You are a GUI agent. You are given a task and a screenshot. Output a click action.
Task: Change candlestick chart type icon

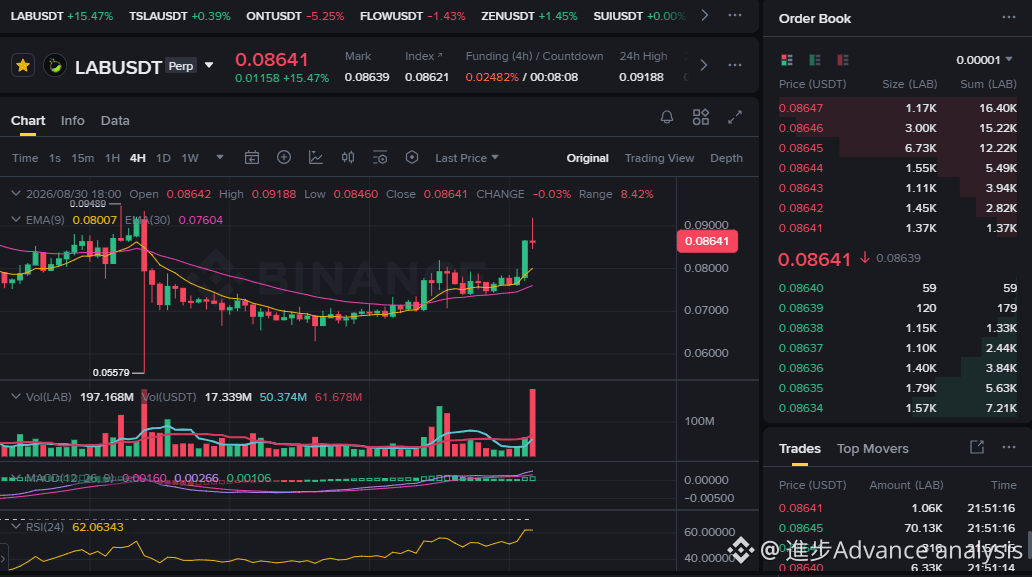tap(348, 157)
